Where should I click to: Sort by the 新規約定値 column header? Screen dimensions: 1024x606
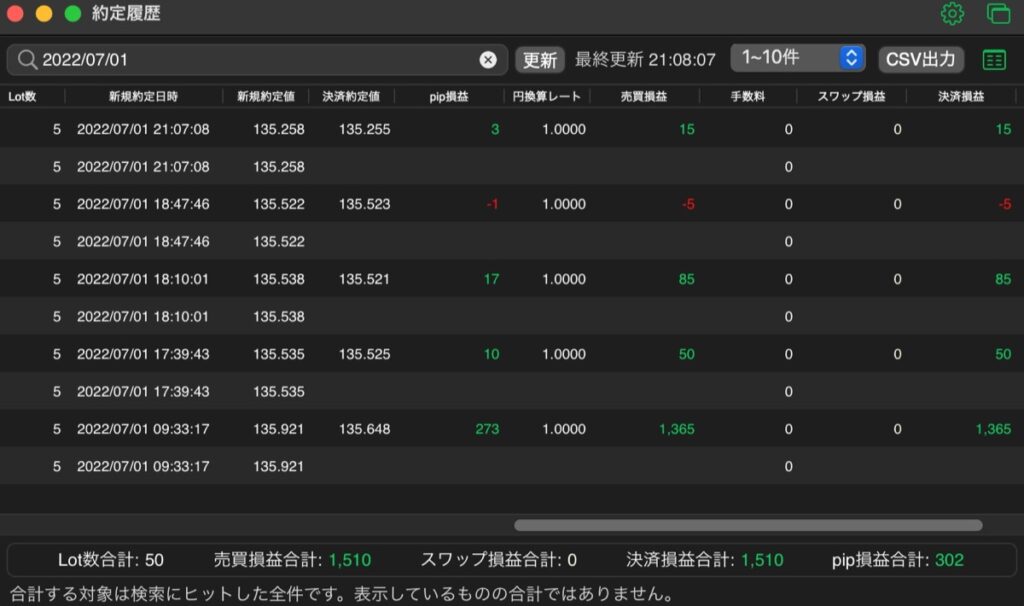[265, 97]
